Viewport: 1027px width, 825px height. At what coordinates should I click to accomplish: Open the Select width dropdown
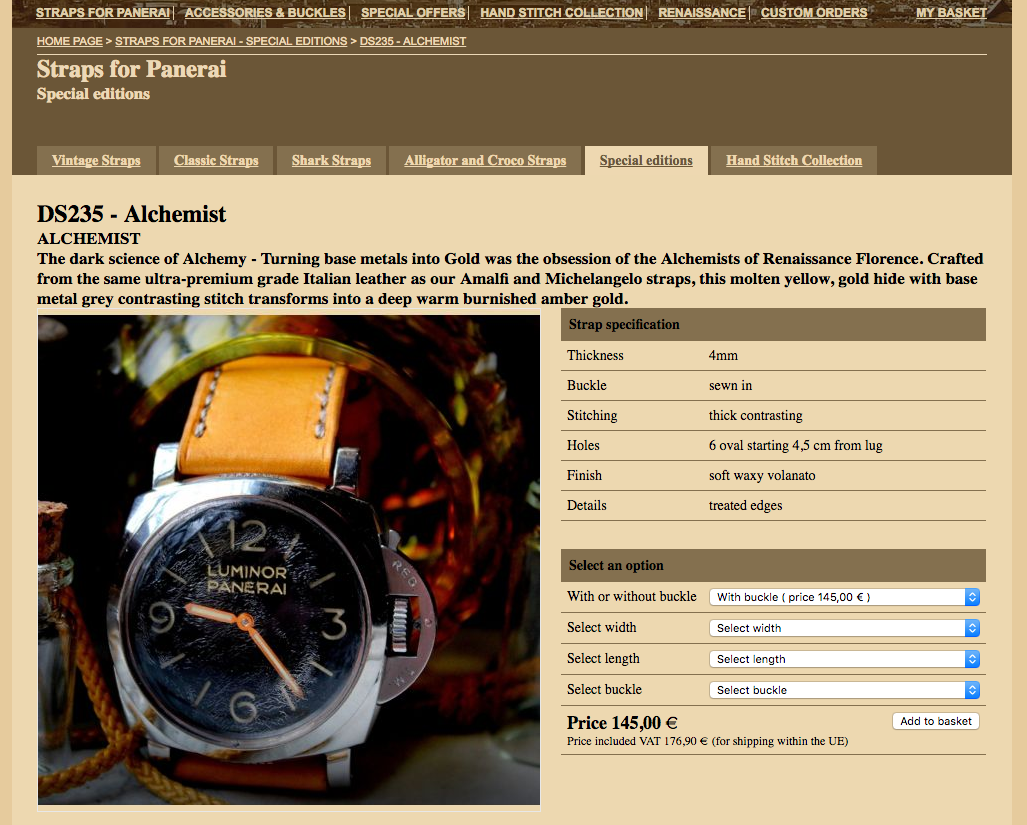click(844, 628)
